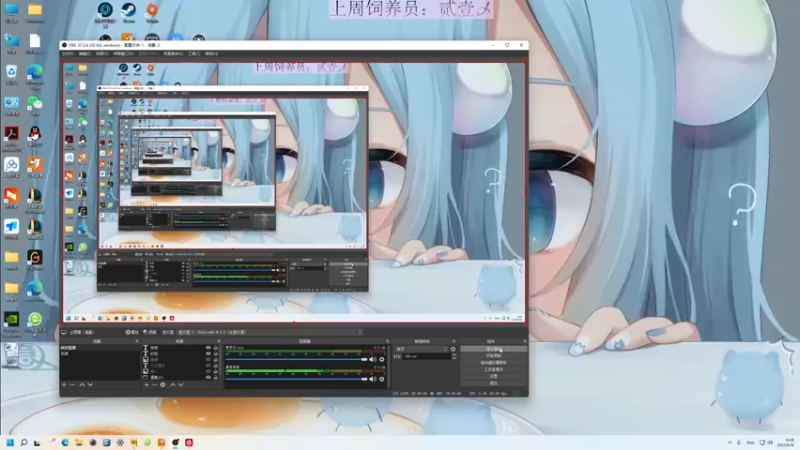Open settings gear for the top mixer channel
800x450 pixels.
[x=382, y=359]
